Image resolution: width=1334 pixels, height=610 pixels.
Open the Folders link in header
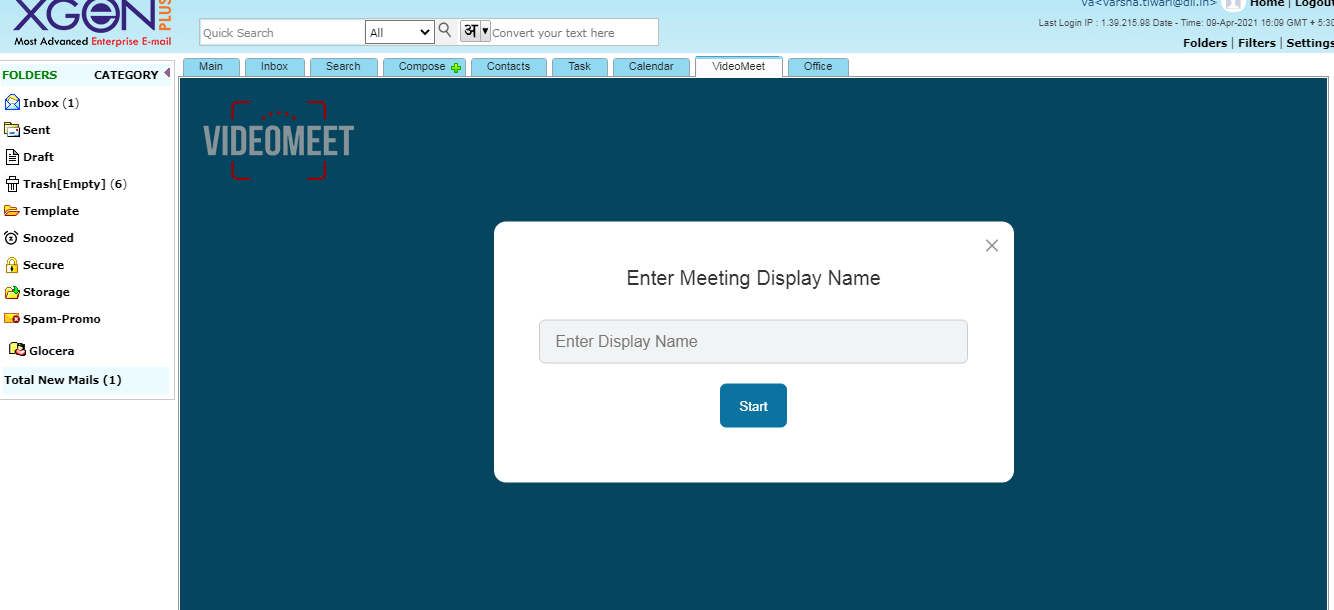click(x=1205, y=43)
